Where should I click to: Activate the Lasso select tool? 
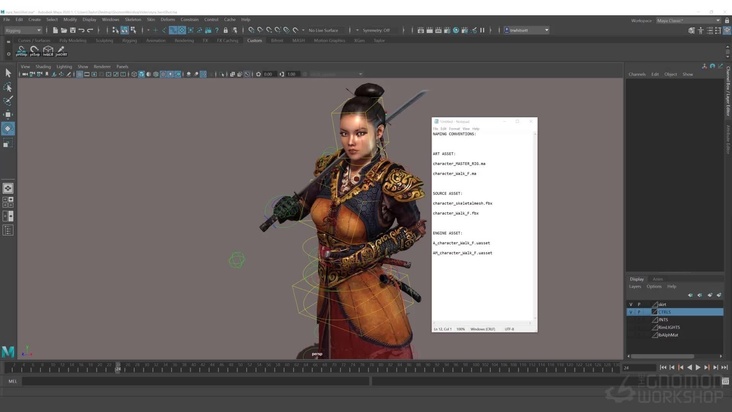point(8,87)
